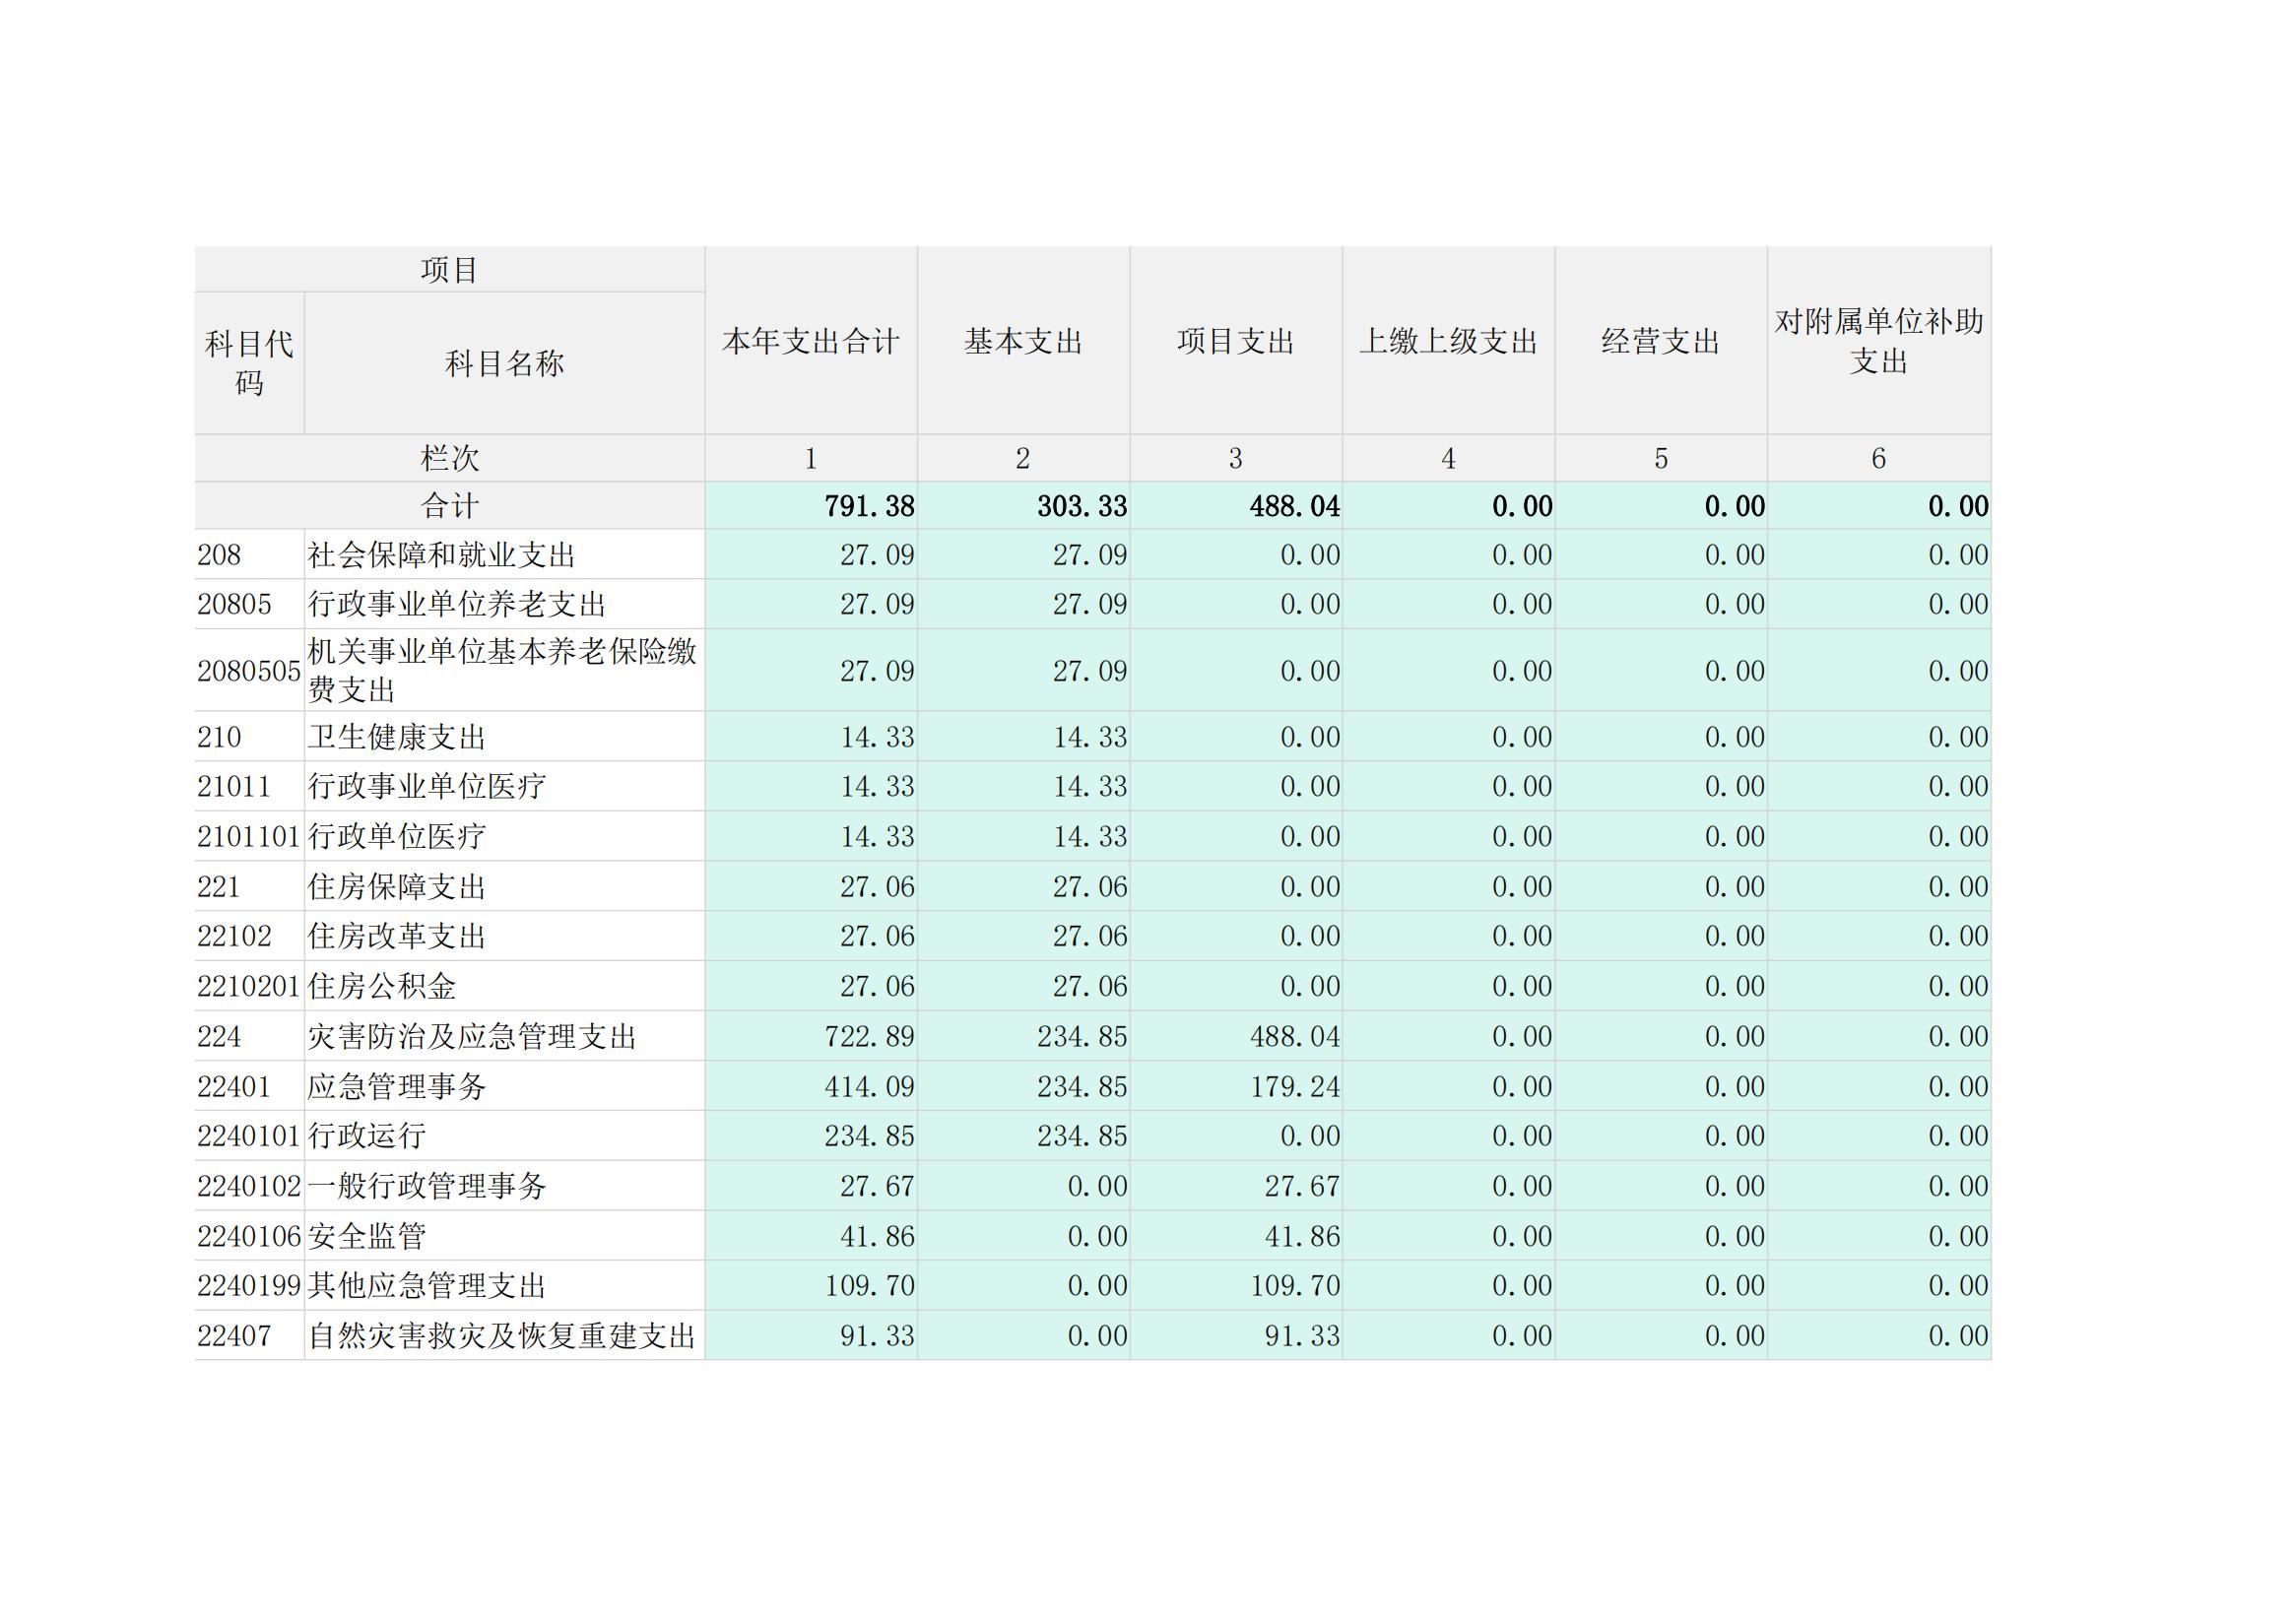Click the code cell 2240199
The image size is (2296, 1621).
pos(249,1285)
